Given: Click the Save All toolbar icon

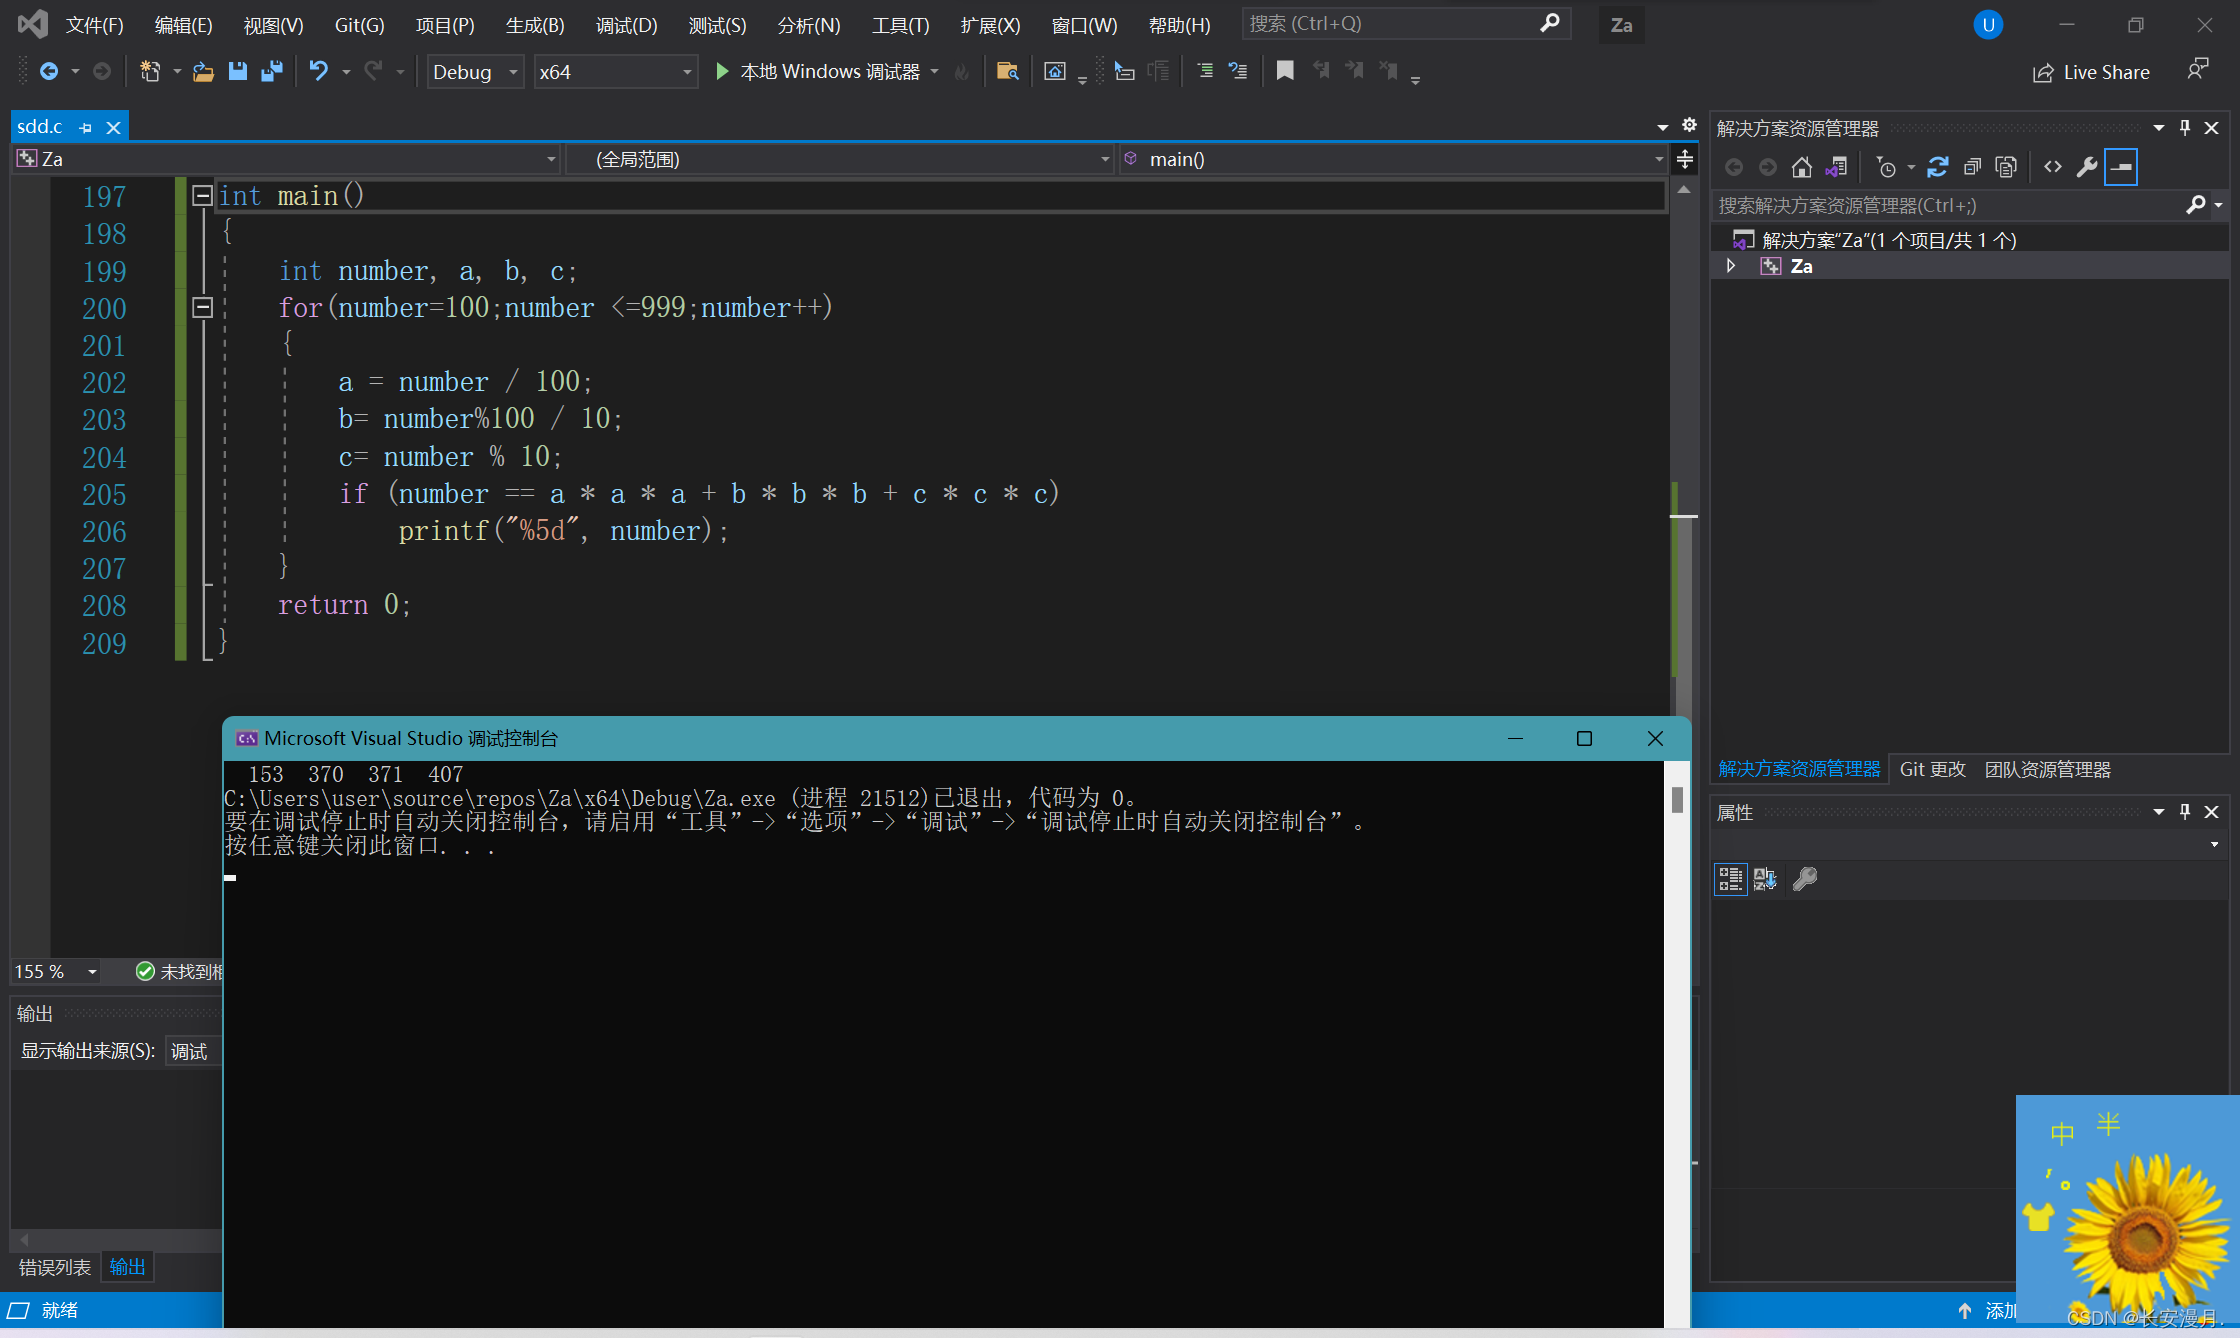Looking at the screenshot, I should coord(271,71).
